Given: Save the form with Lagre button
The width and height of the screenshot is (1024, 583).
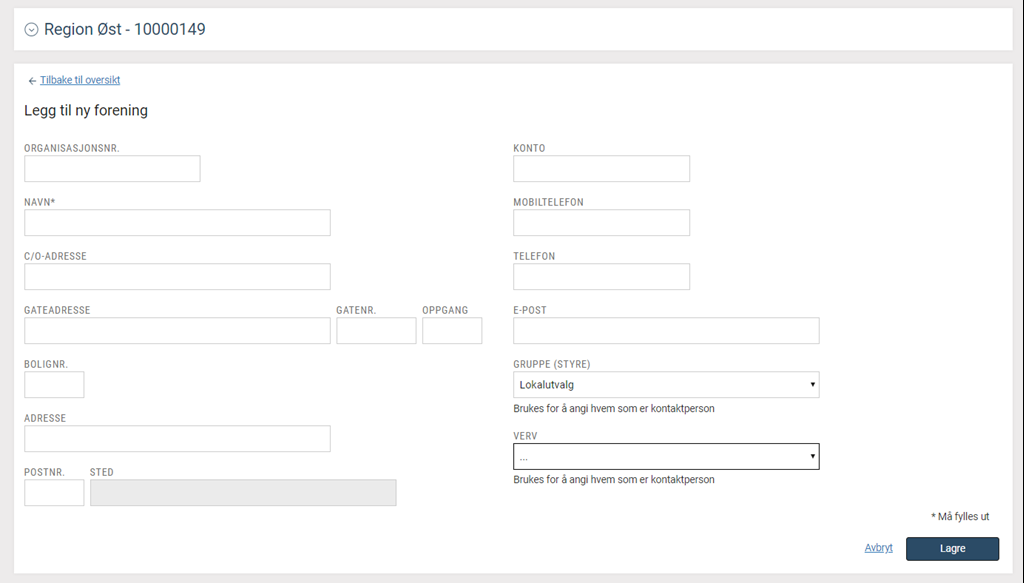Looking at the screenshot, I should coord(952,548).
